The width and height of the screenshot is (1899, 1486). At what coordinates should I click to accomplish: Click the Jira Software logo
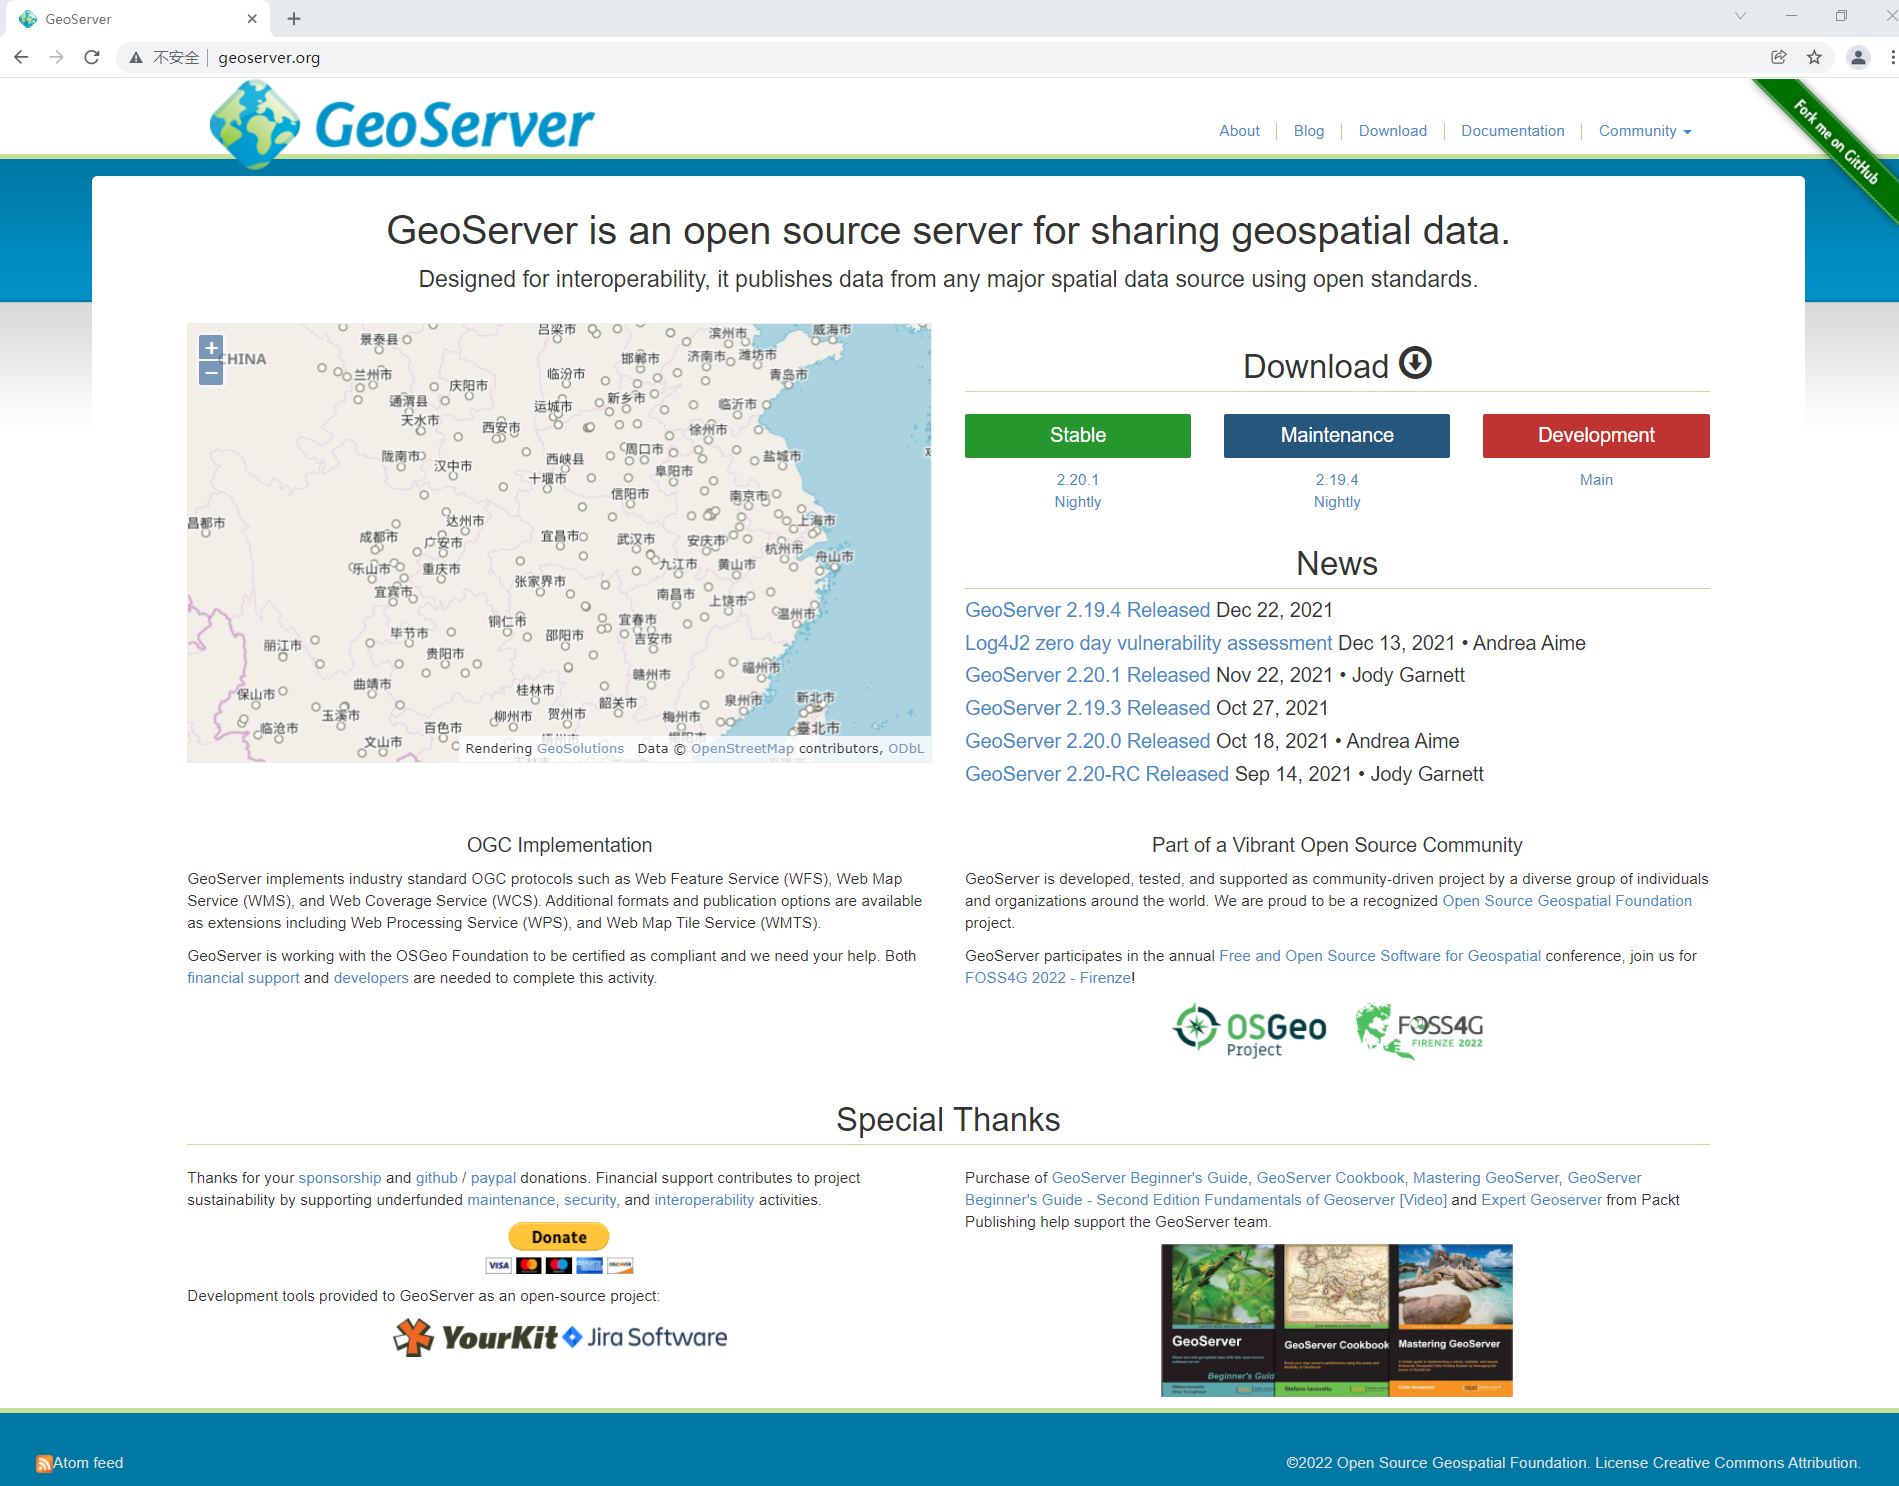point(645,1337)
